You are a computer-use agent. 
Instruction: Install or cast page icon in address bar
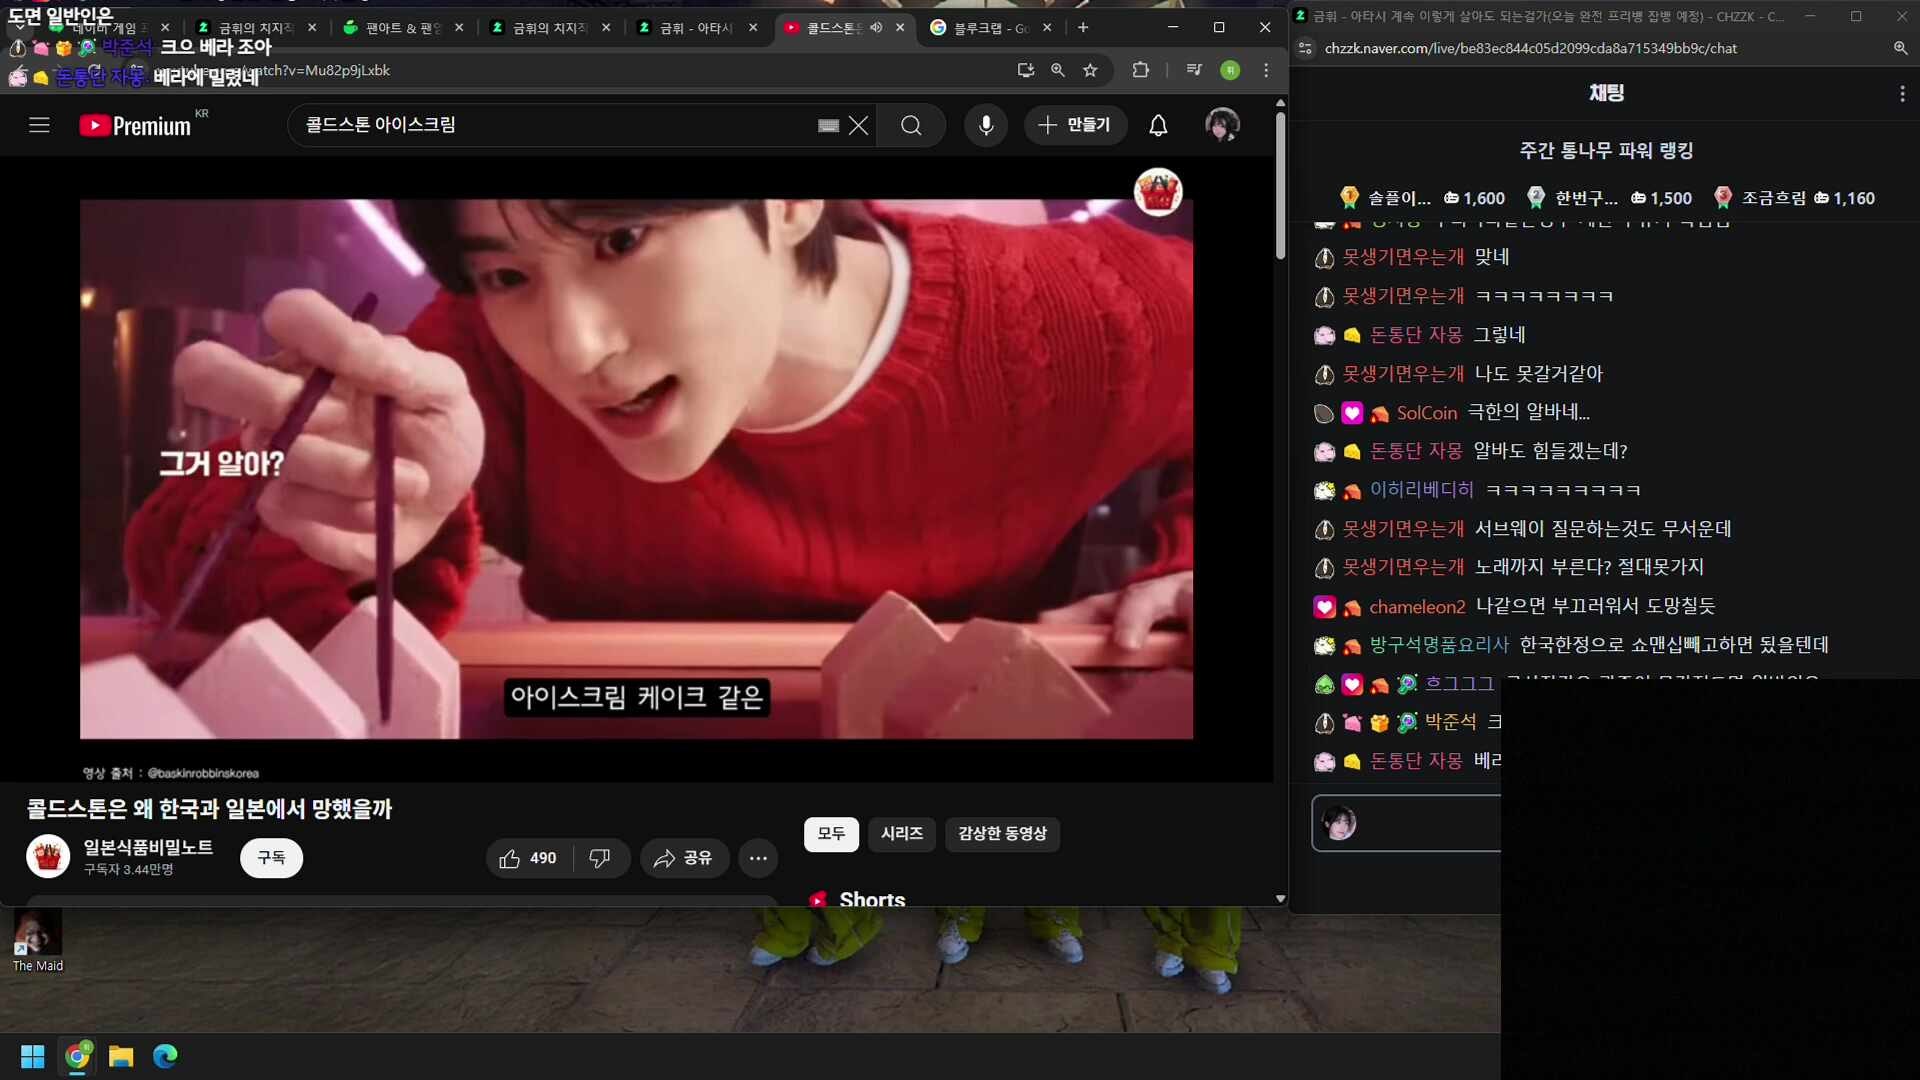pos(1025,70)
